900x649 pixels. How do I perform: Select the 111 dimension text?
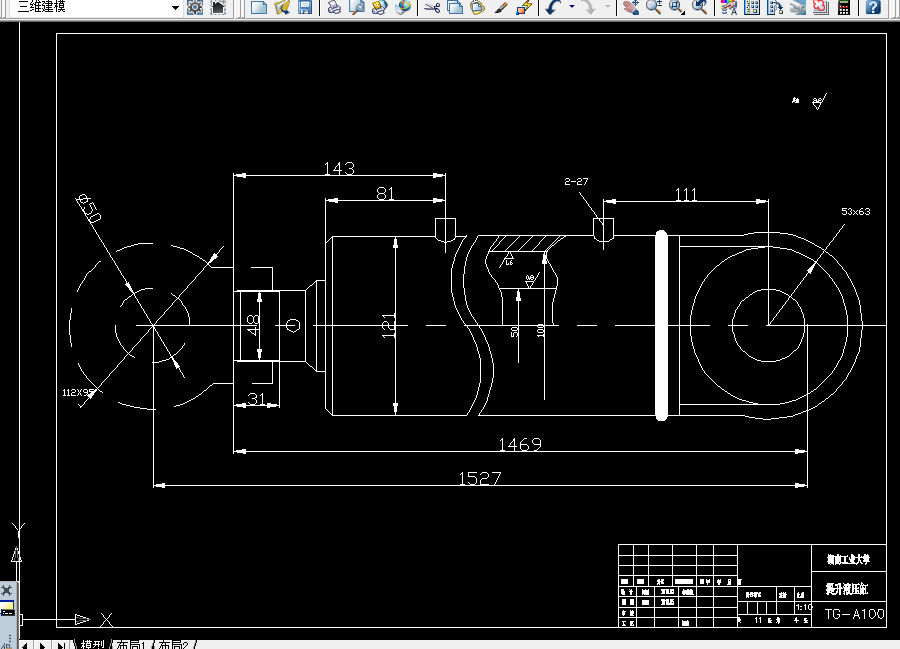686,195
